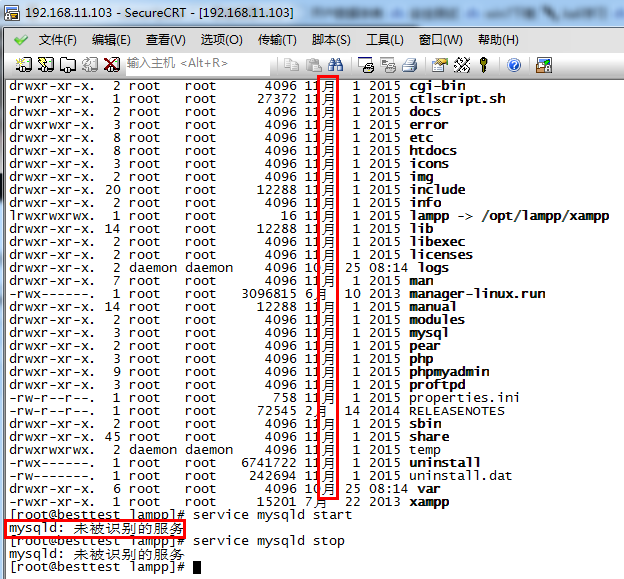Click the logs directory name
Screen dimensions: 624x579
click(x=433, y=268)
